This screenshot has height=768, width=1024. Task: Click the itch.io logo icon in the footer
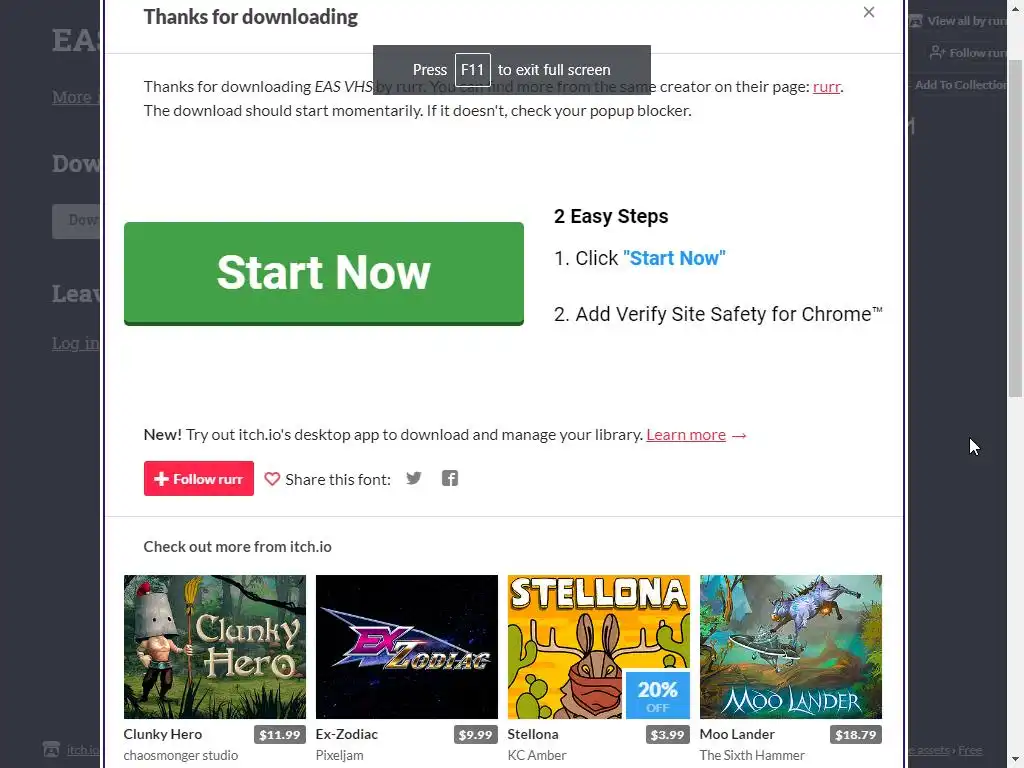pyautogui.click(x=51, y=749)
